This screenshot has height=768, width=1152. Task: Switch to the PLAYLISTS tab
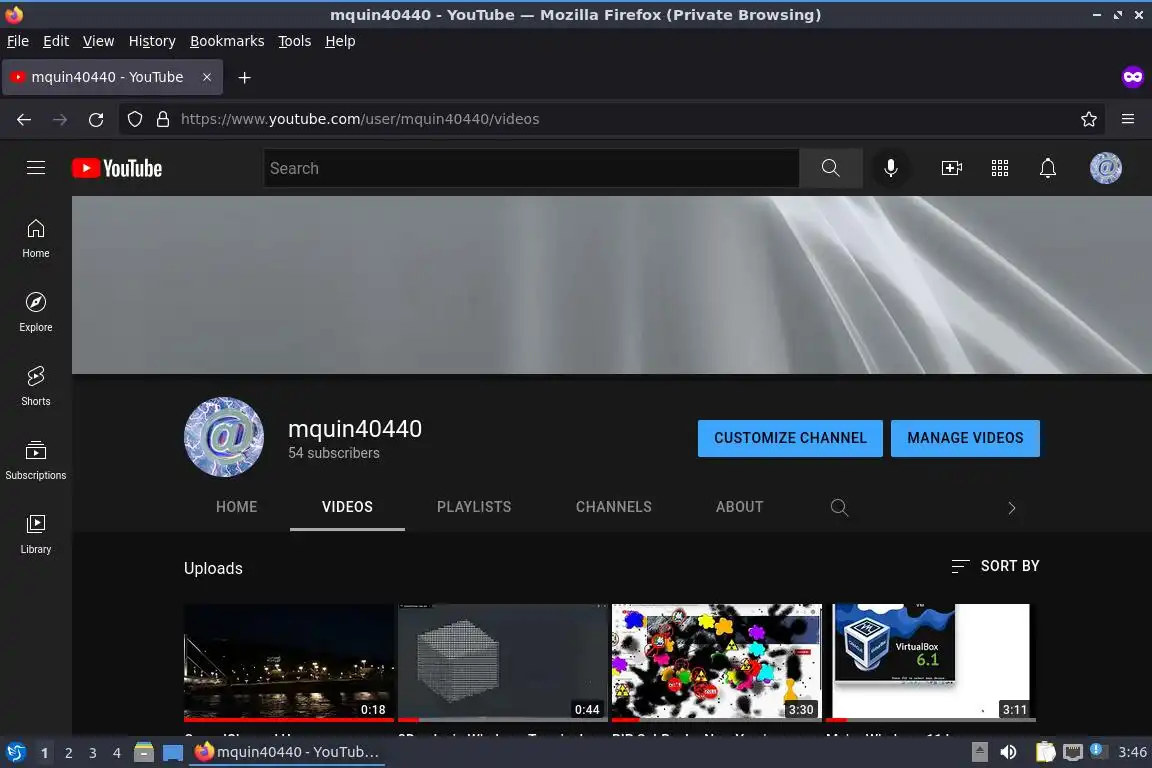[474, 507]
